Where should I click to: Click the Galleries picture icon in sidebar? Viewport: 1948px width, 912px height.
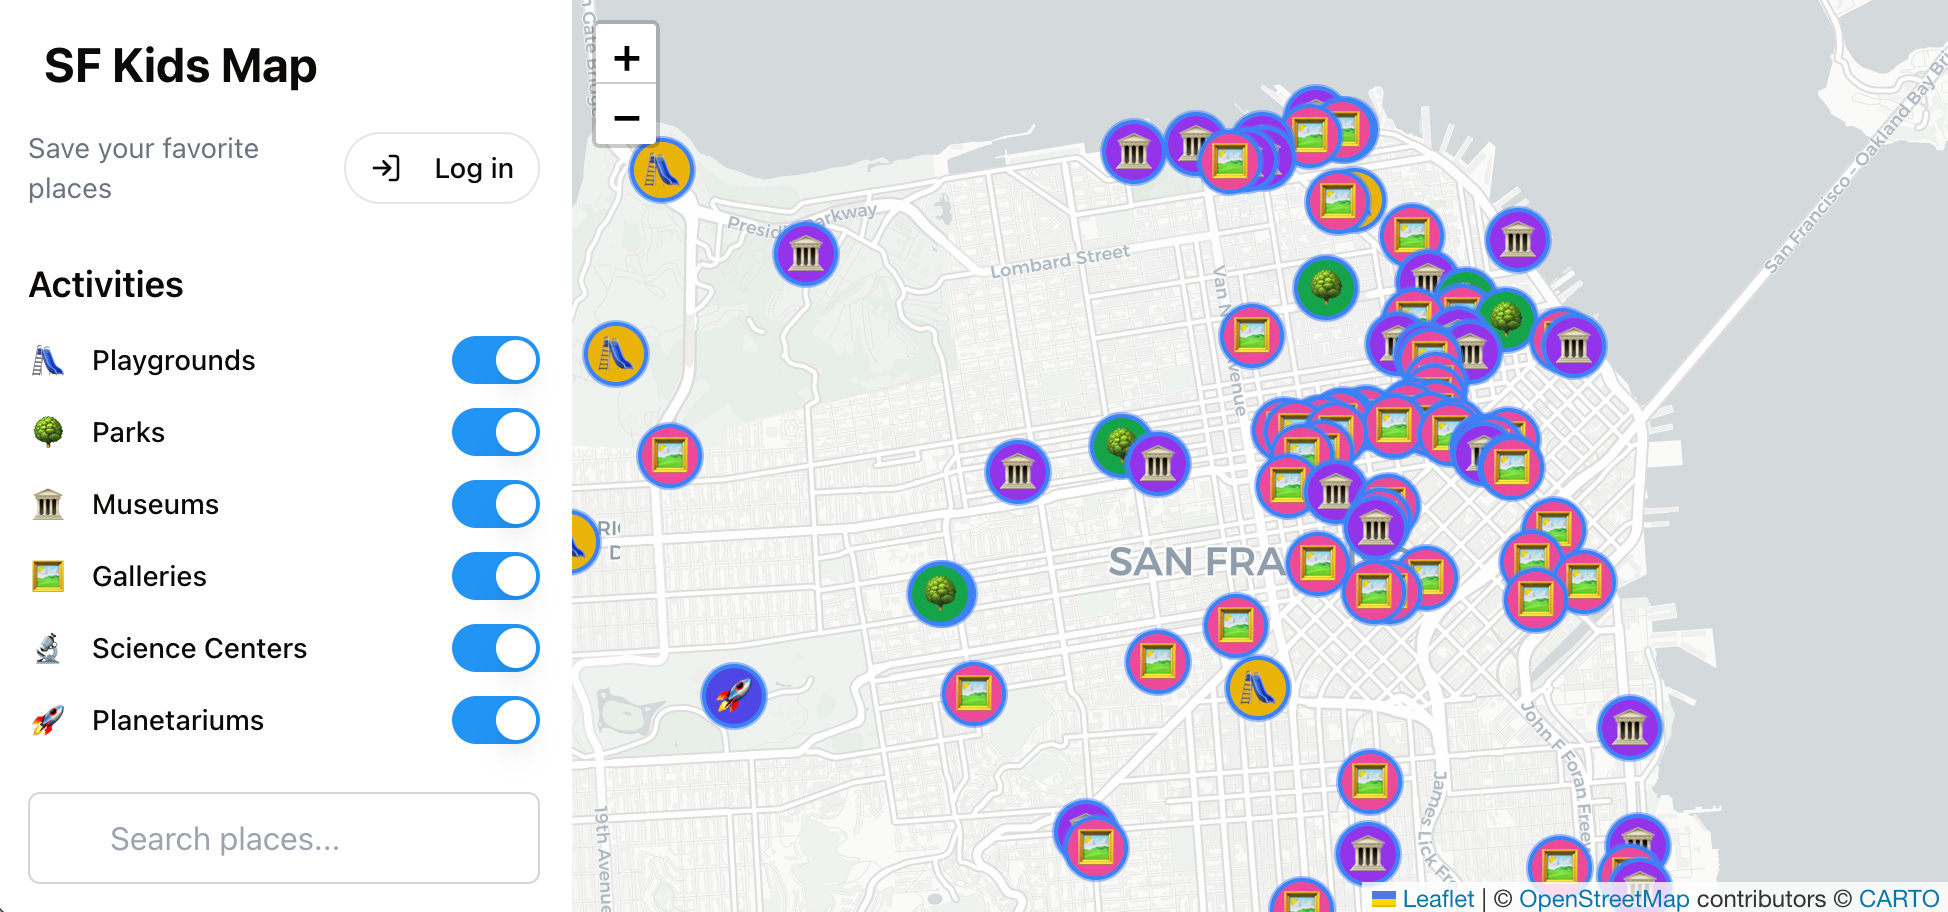(48, 576)
